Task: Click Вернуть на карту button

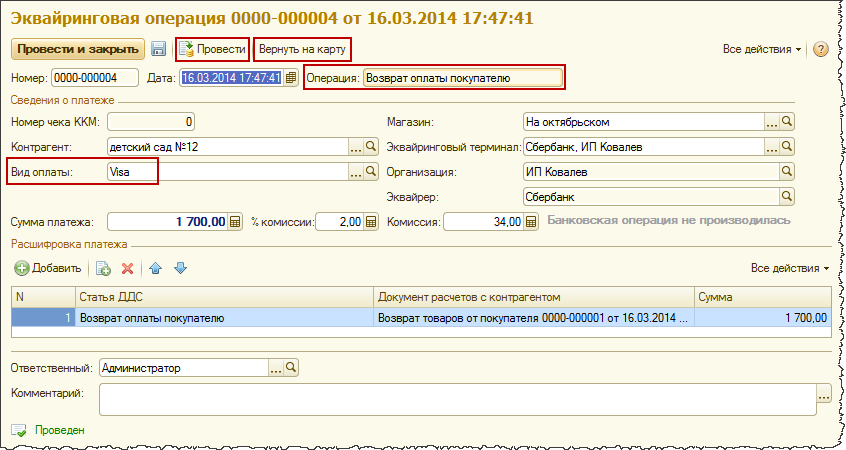Action: [302, 49]
